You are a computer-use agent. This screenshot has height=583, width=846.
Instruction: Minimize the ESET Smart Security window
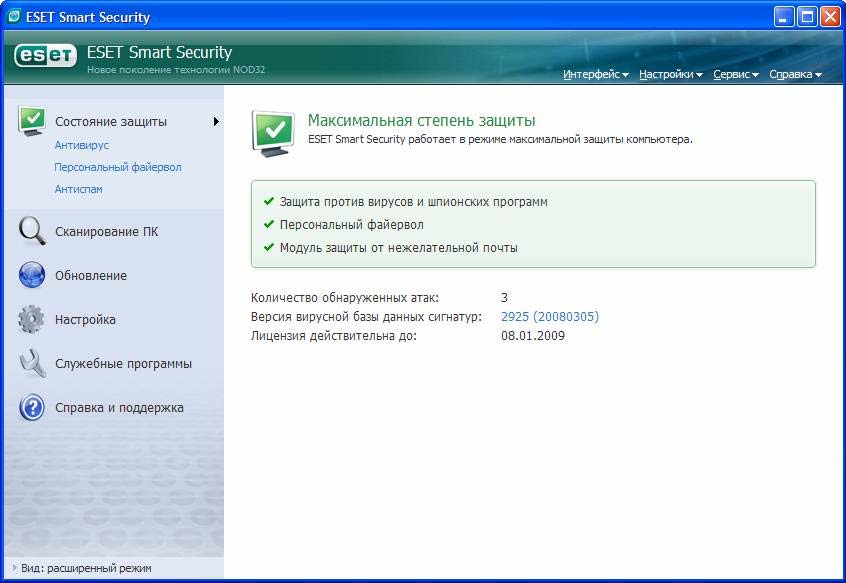(x=783, y=17)
